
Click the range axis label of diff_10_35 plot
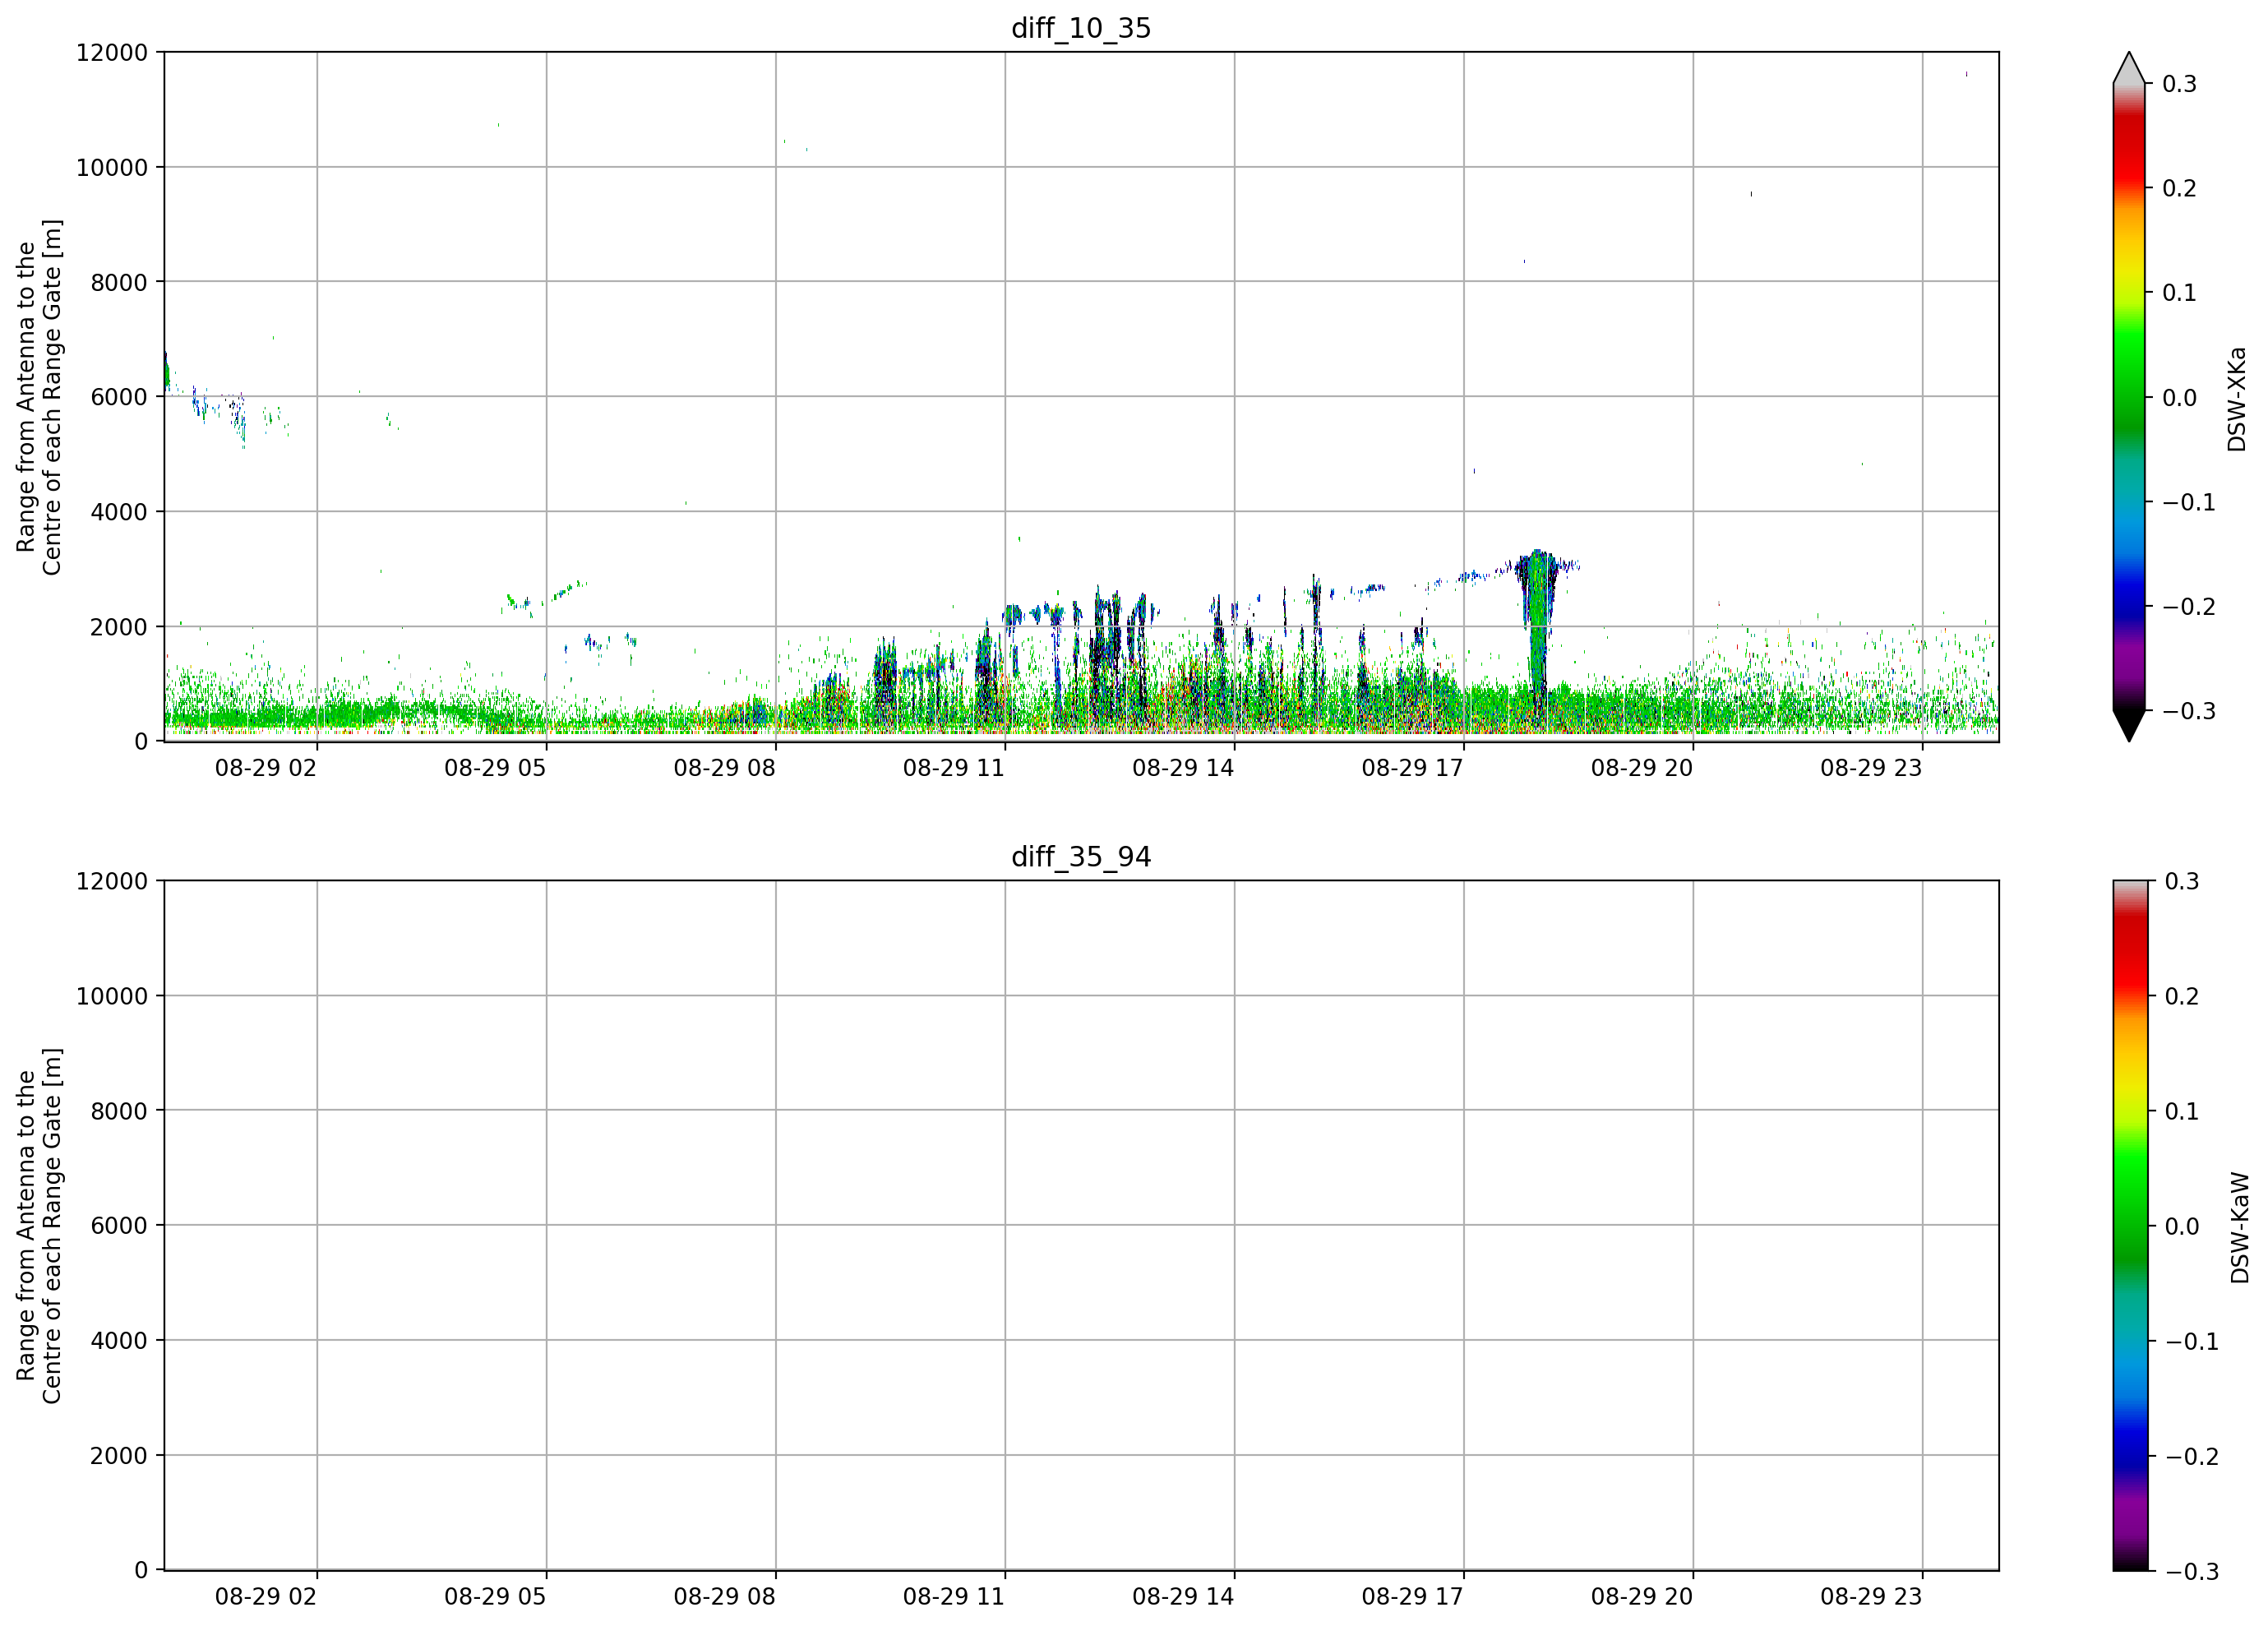(x=39, y=397)
